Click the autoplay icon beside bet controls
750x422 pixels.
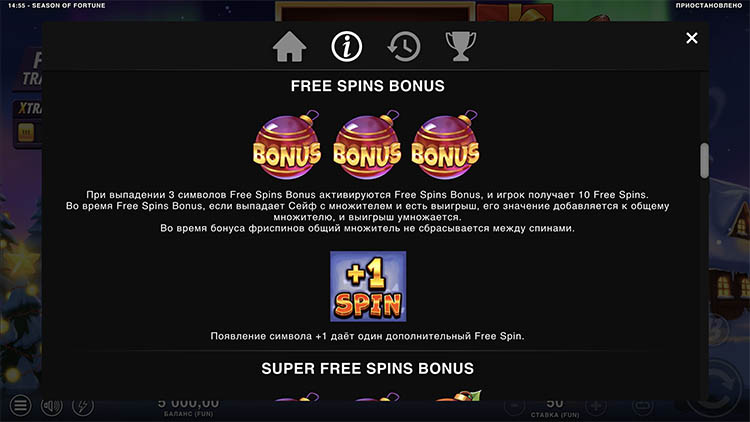click(642, 407)
